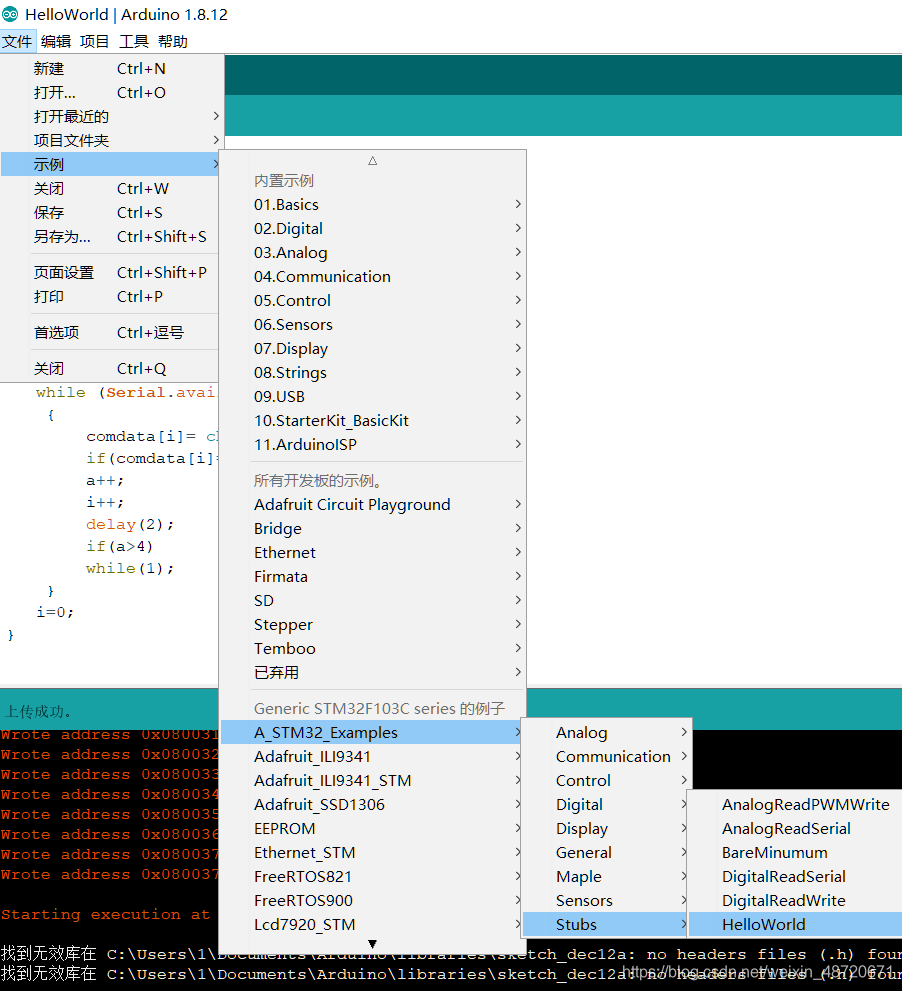902x991 pixels.
Task: Select the A_STM32_Examples entry
Action: coord(372,733)
